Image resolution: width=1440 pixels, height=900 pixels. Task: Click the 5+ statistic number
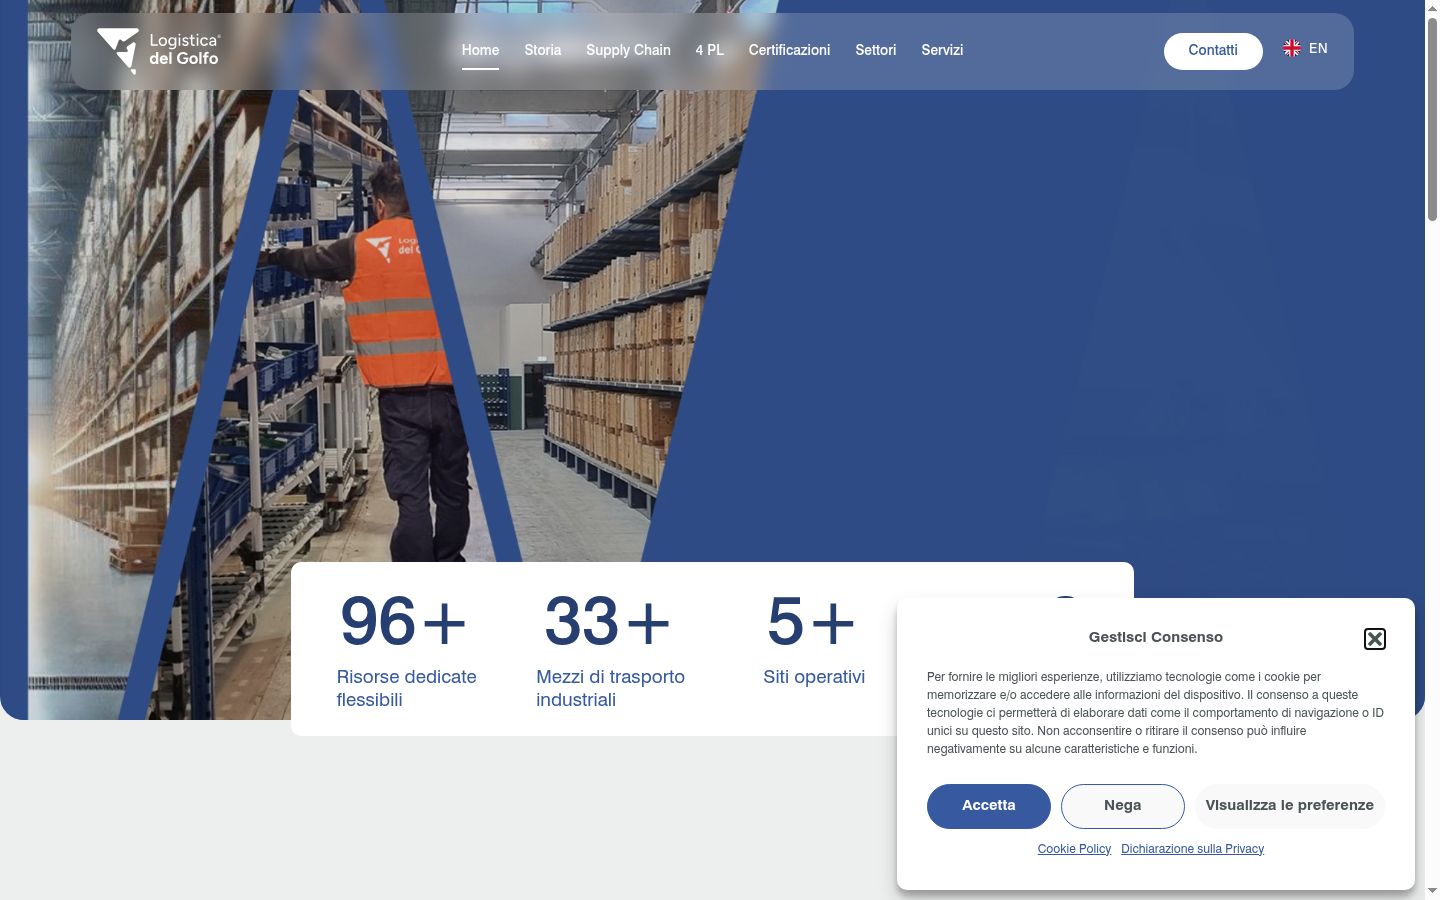click(811, 621)
